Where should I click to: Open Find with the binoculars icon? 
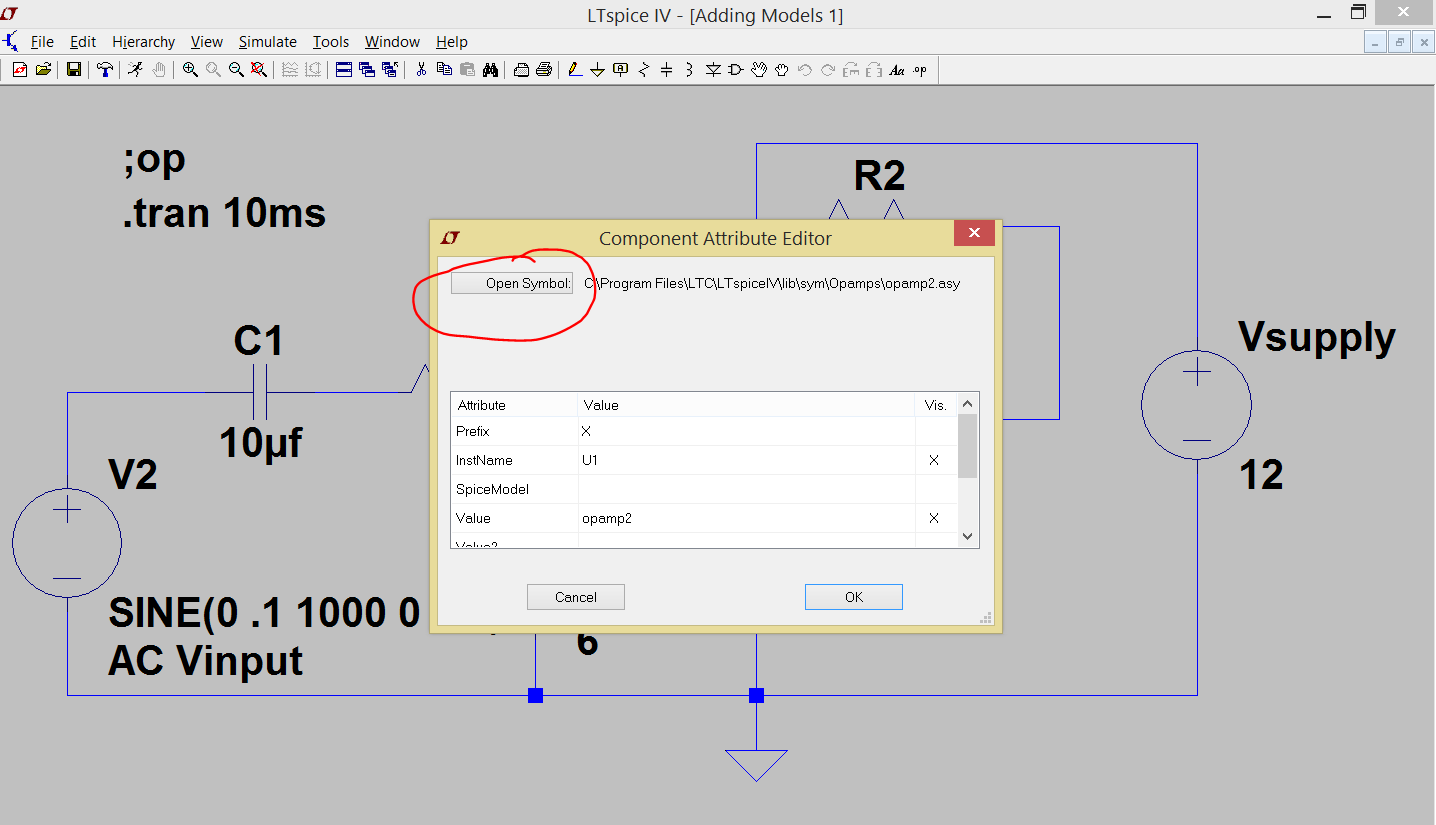pos(490,70)
